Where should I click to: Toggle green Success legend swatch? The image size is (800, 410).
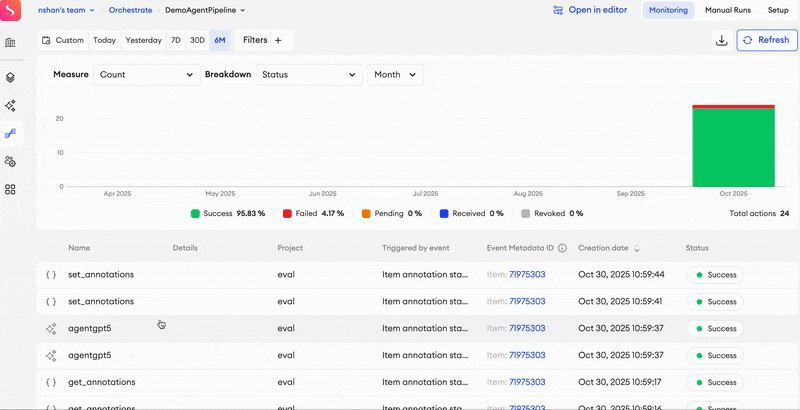coord(195,214)
